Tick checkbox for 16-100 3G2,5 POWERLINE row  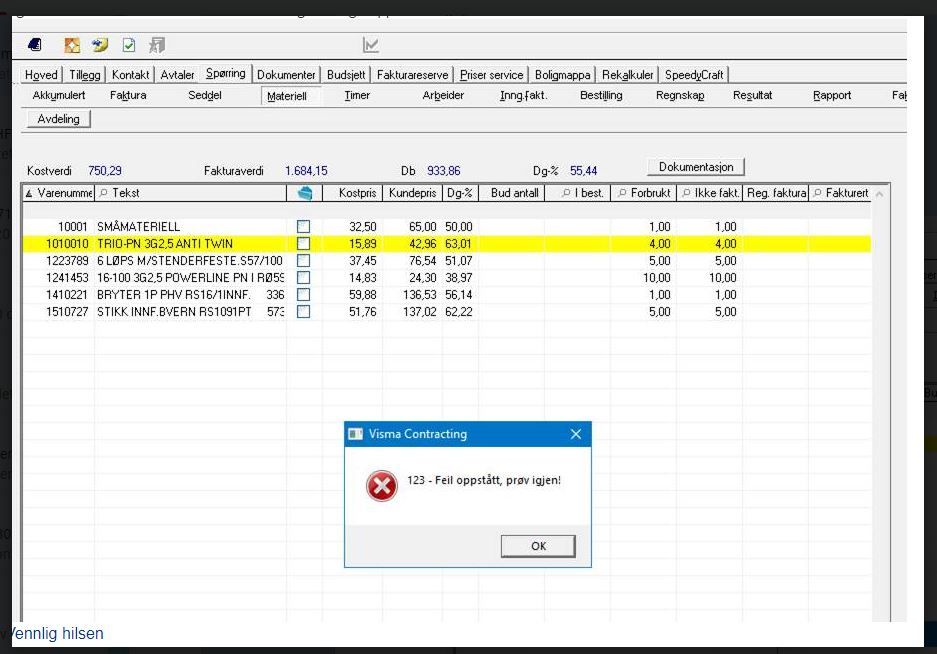(x=304, y=277)
